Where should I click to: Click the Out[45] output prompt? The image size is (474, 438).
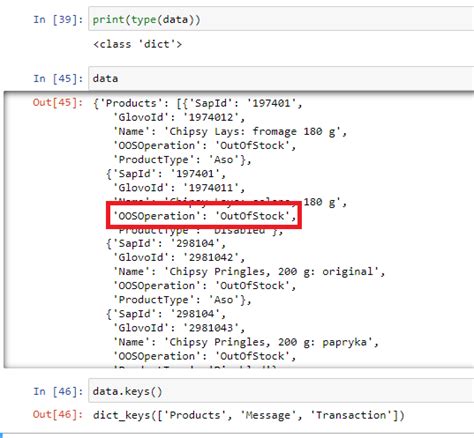tap(57, 102)
